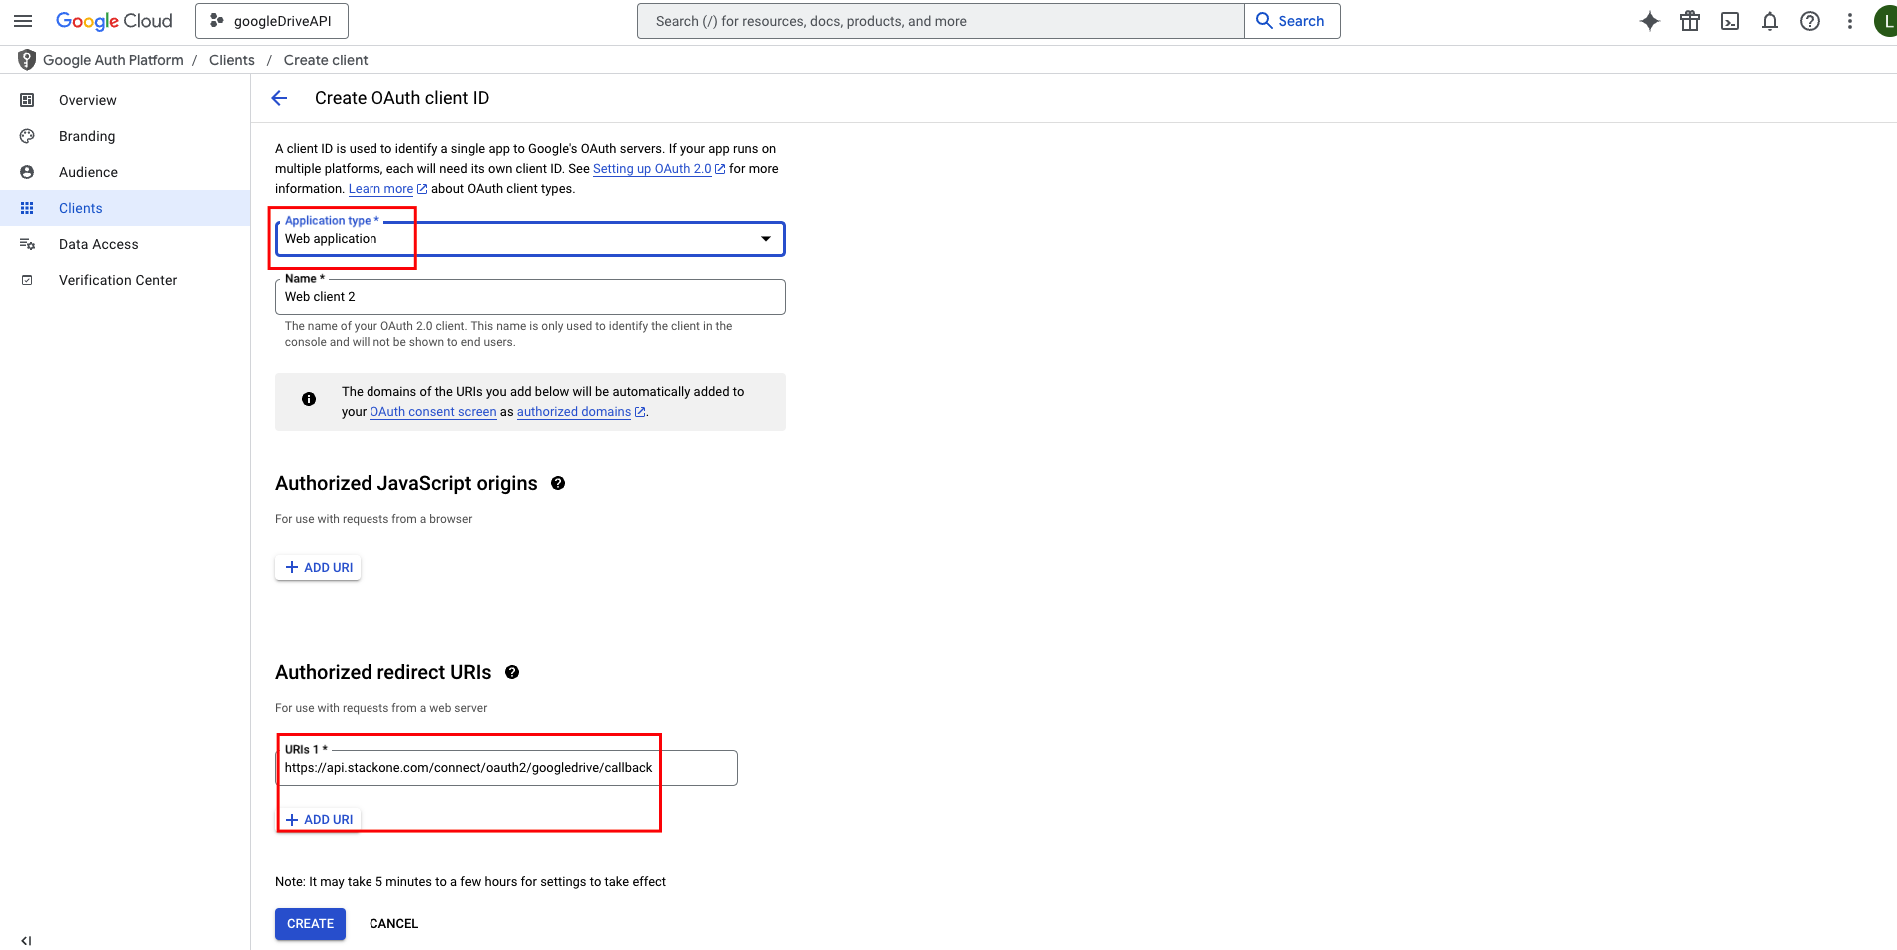Go to Clients breadcrumb link
Viewport: 1897px width, 950px height.
point(232,60)
